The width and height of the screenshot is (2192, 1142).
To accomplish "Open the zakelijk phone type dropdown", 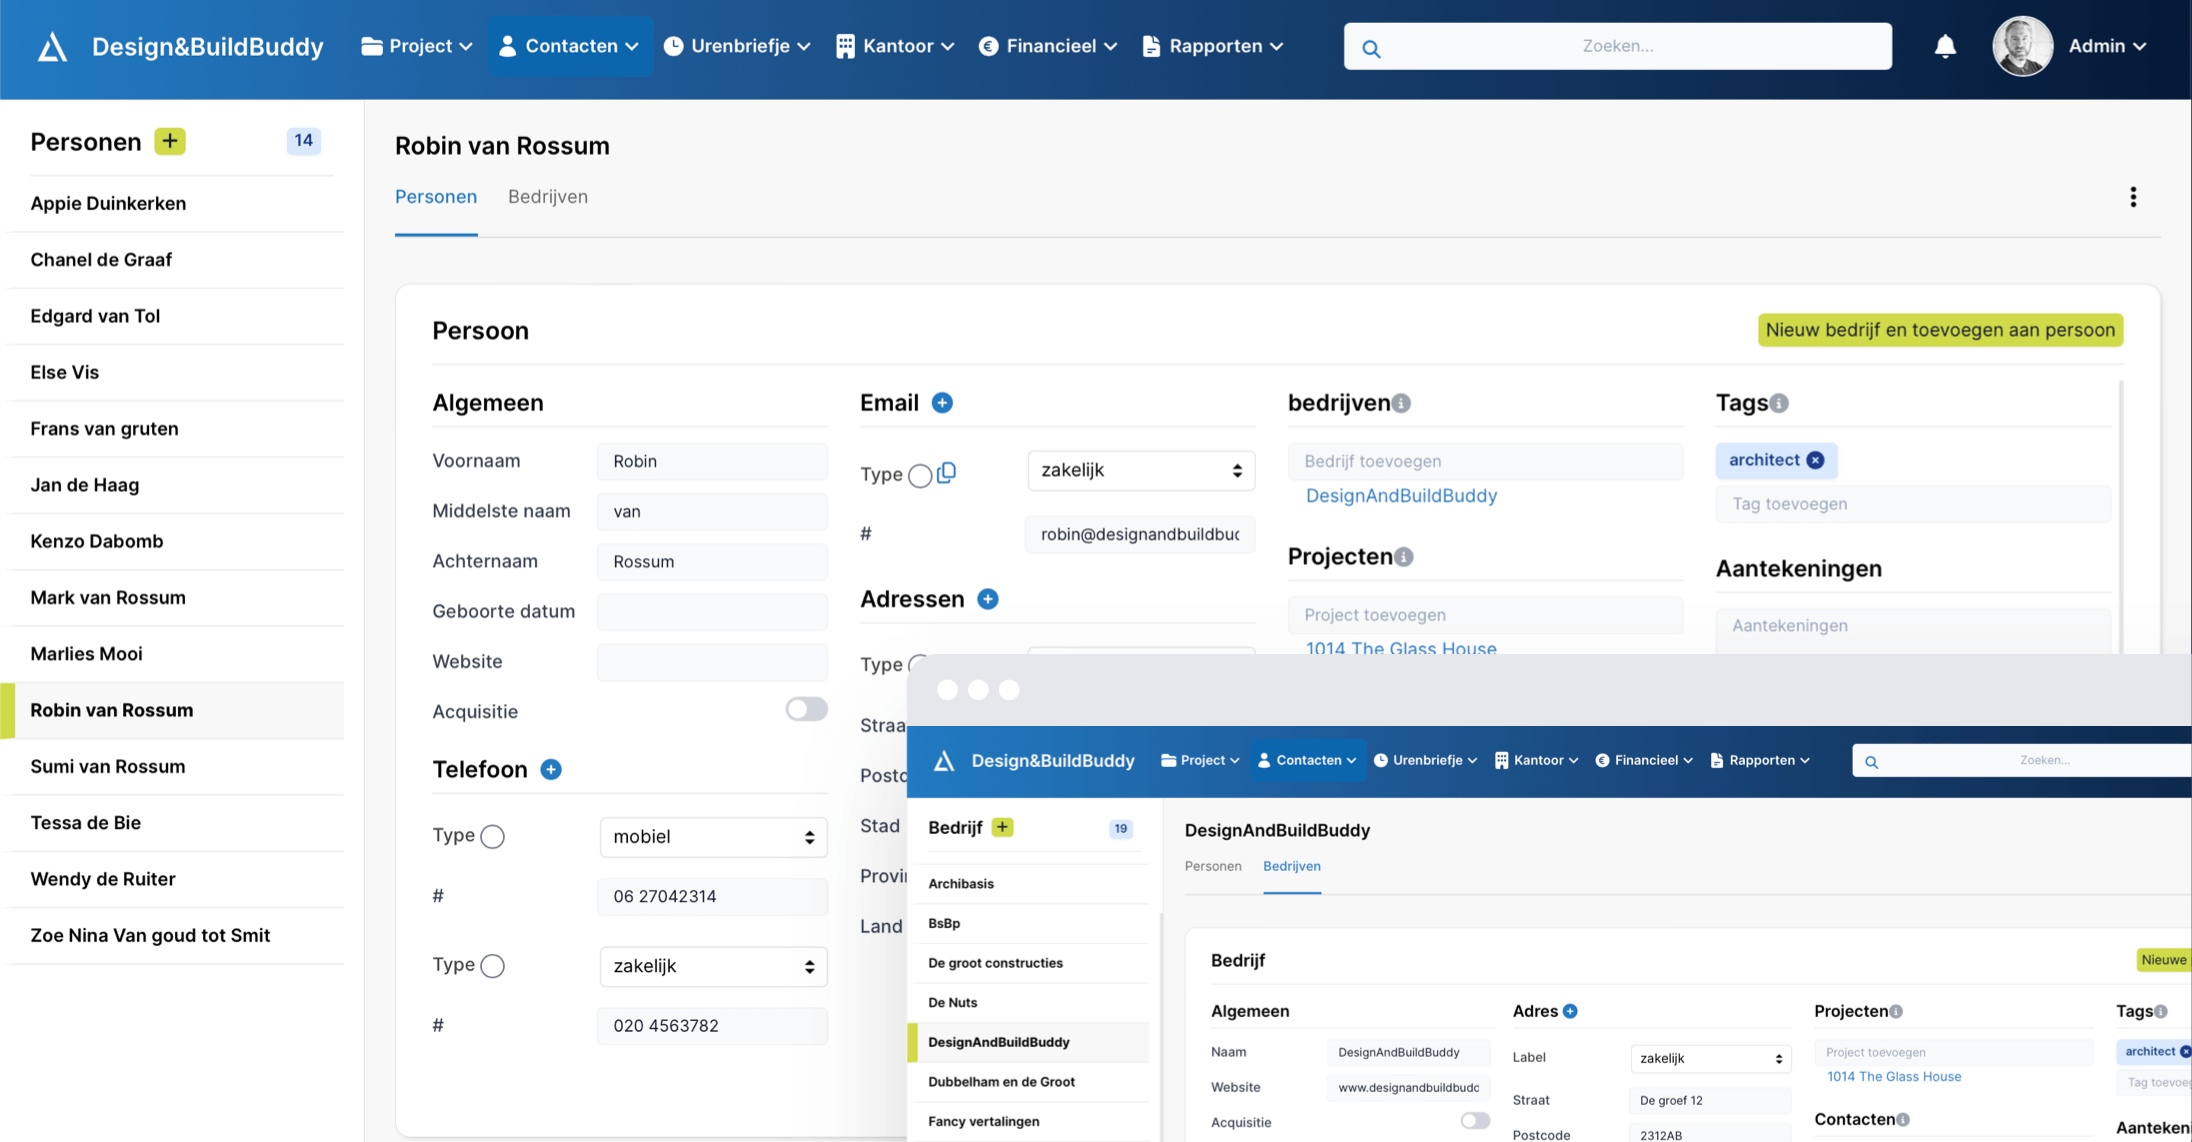I will pyautogui.click(x=713, y=966).
